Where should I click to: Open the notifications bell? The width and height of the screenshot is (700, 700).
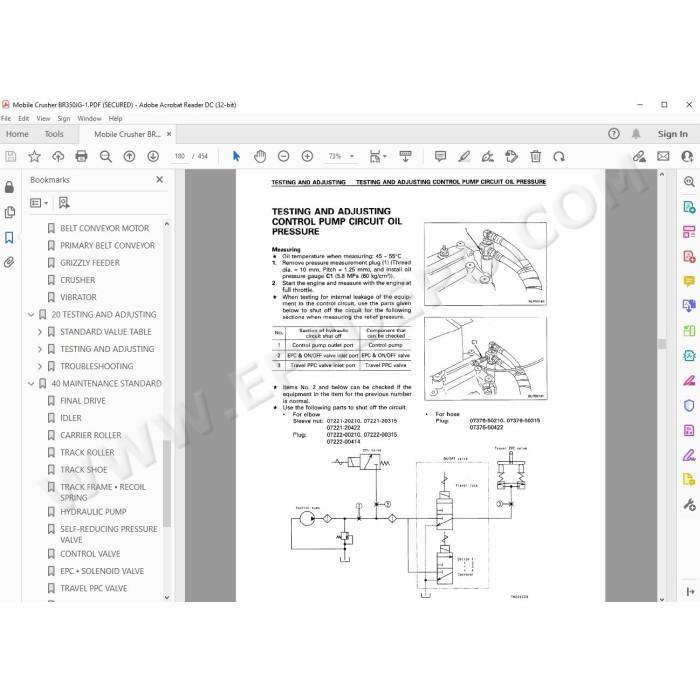(x=636, y=133)
